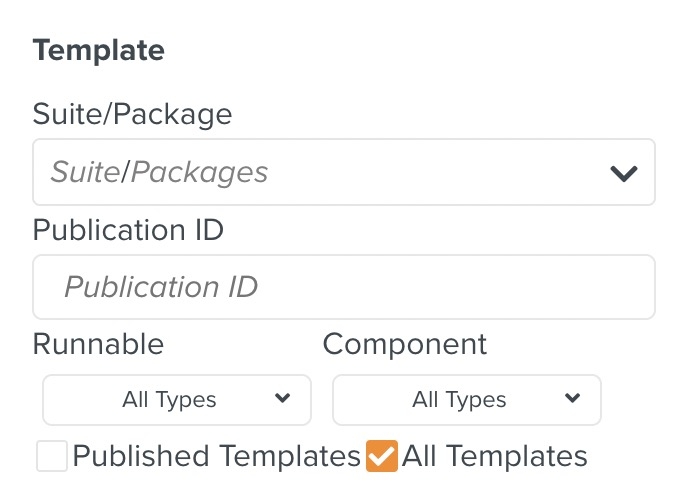Click the Template section heading
The height and width of the screenshot is (498, 684).
(x=98, y=50)
